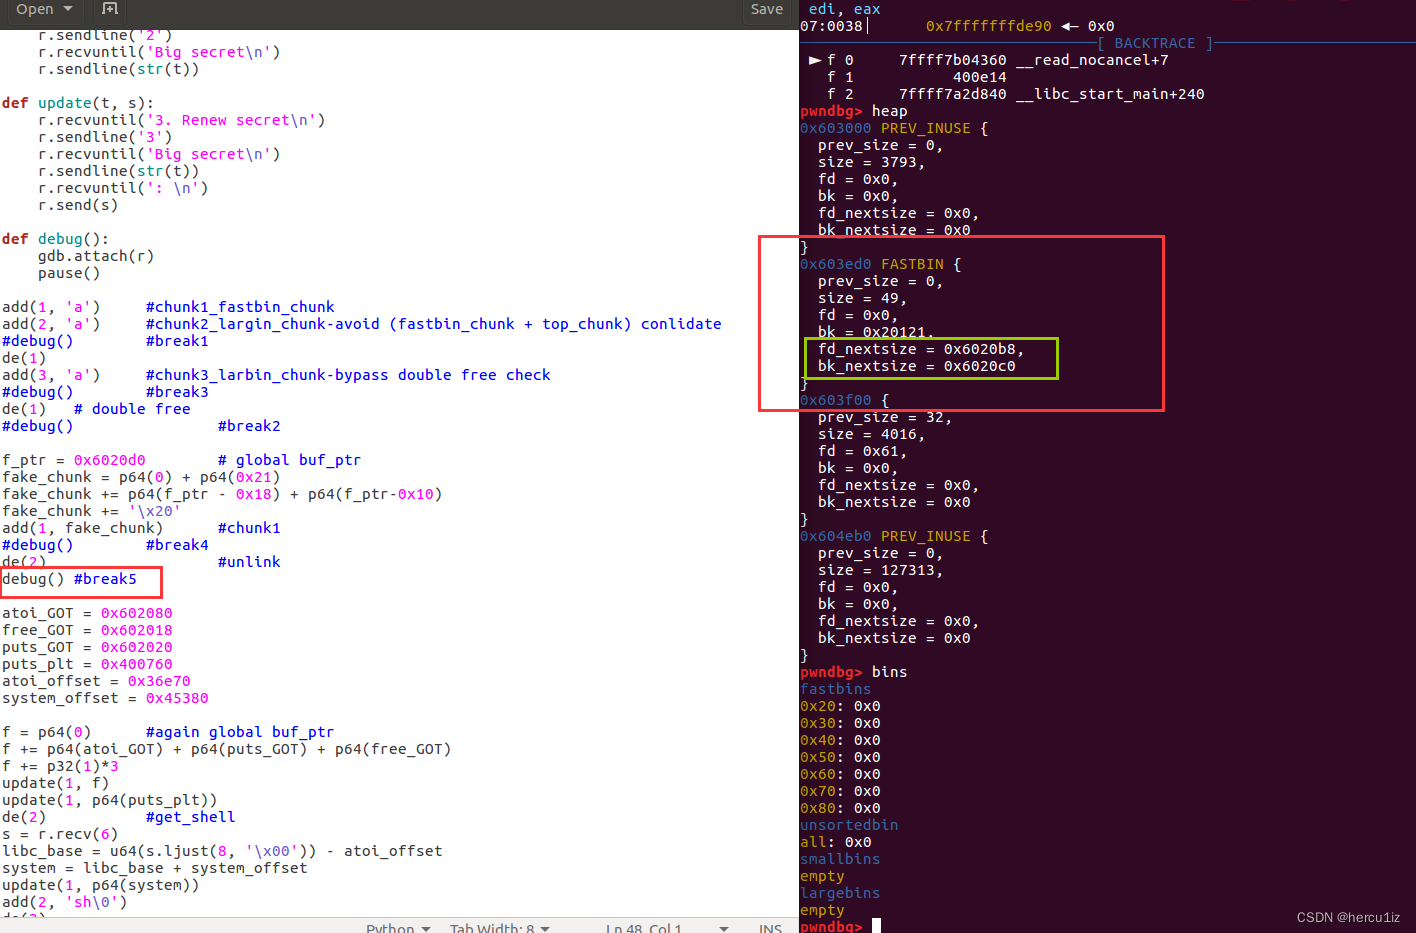
Task: Click the 'puts_GOT = 0x602020' line
Action: [87, 647]
